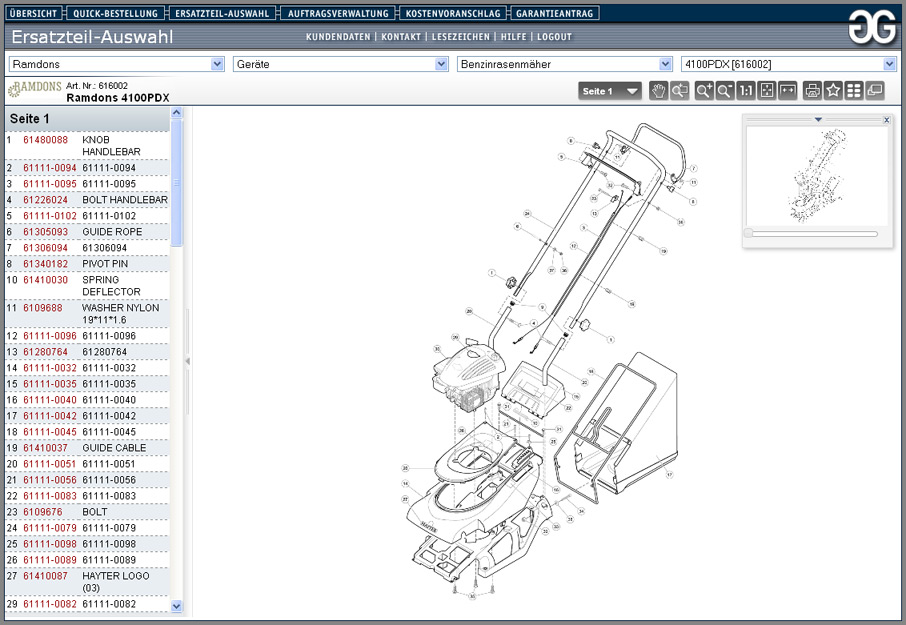Open part 61410030 Spring Deflector
The image size is (906, 625).
[x=45, y=280]
